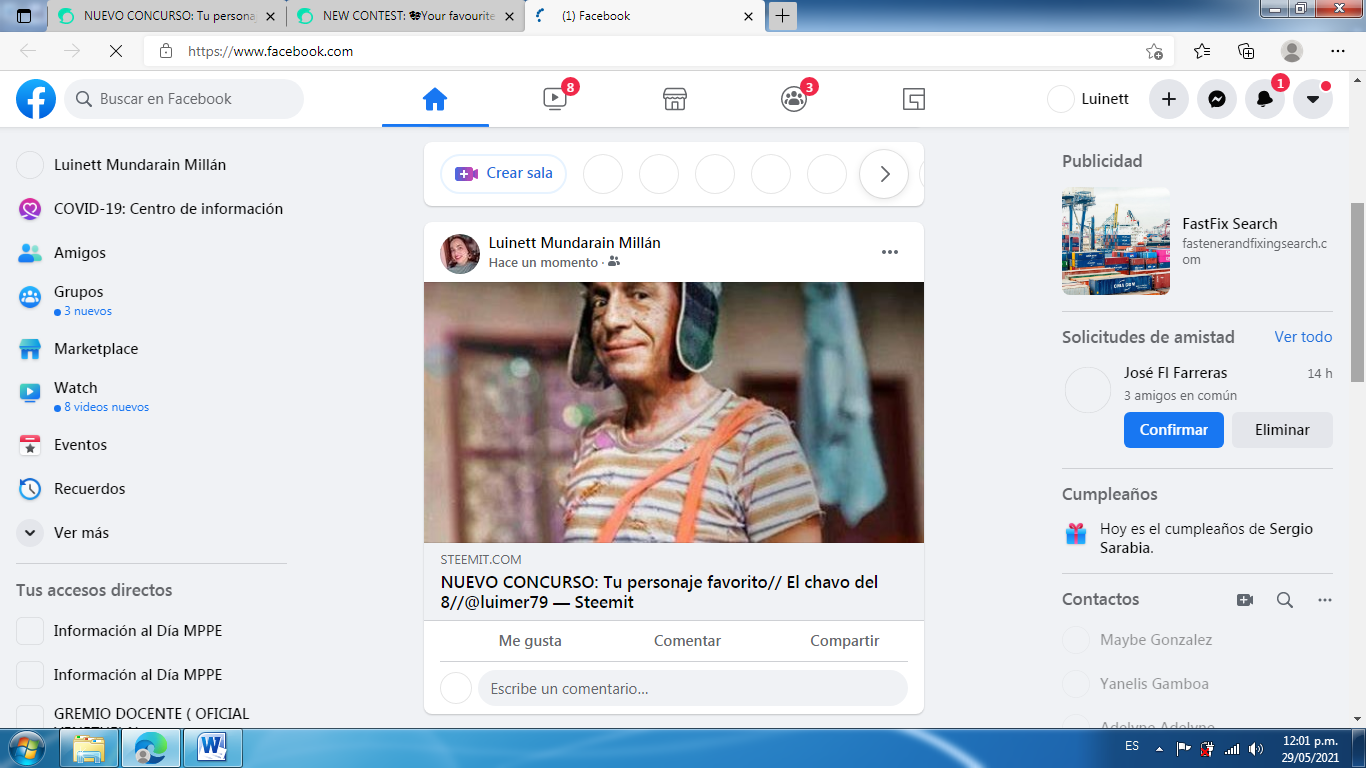Click the Facebook logo icon

click(x=36, y=99)
